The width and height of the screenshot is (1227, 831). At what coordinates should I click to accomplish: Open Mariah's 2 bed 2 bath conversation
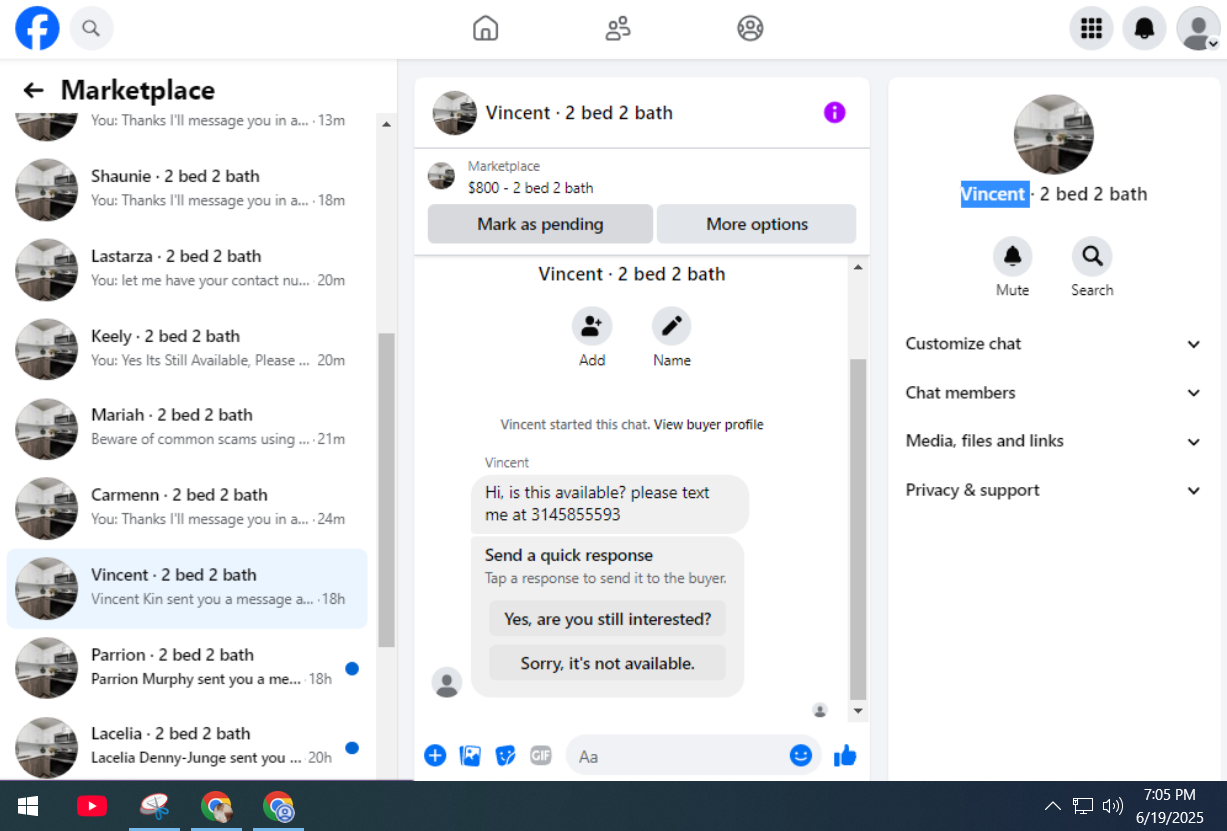pyautogui.click(x=187, y=427)
